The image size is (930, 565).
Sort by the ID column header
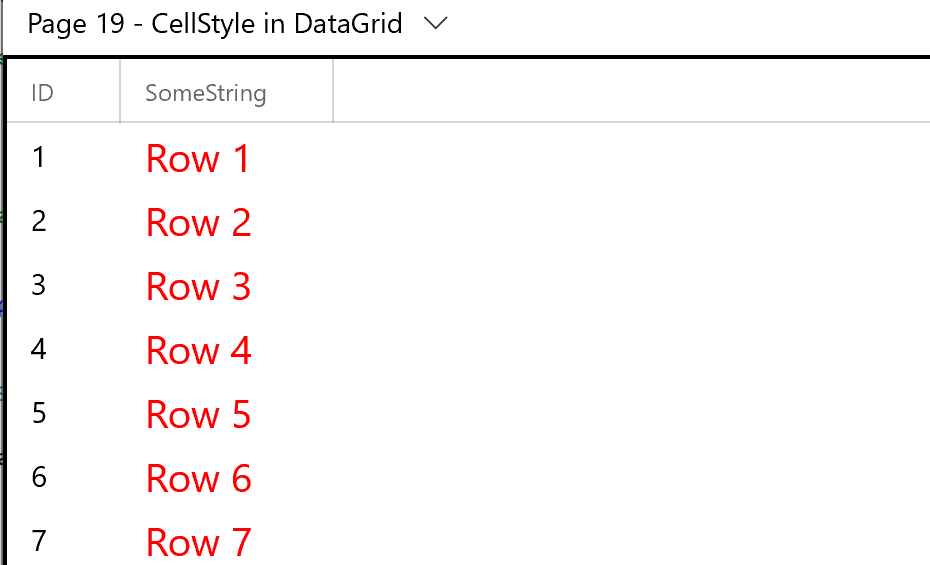coord(63,92)
